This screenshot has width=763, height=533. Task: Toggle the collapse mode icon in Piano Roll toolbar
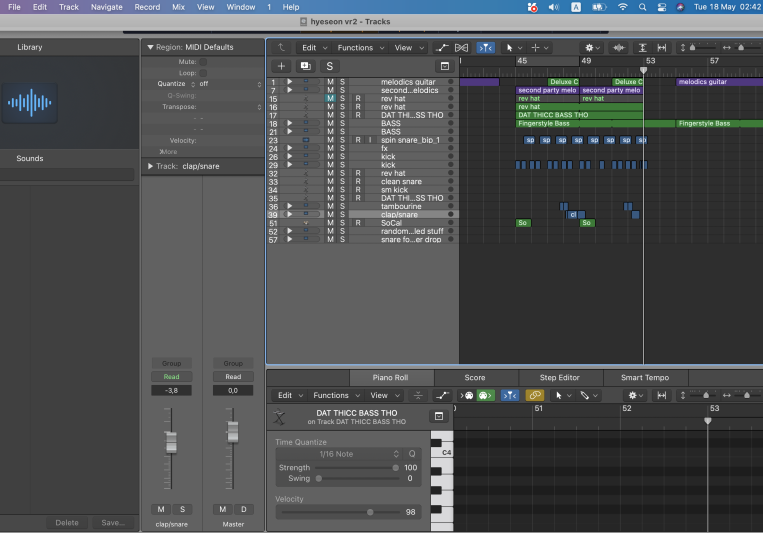[418, 395]
